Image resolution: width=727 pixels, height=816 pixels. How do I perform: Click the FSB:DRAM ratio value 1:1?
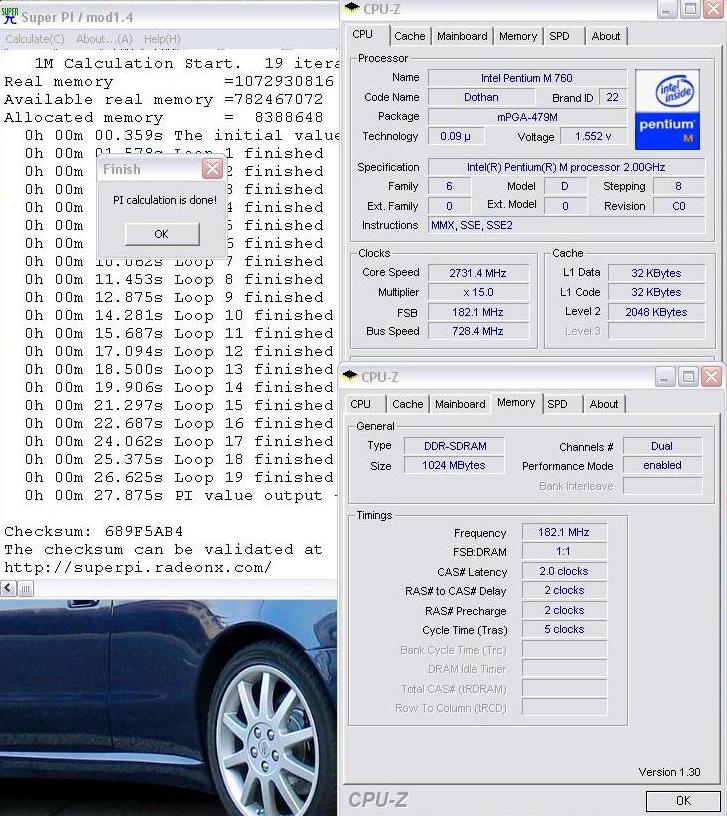pos(564,551)
